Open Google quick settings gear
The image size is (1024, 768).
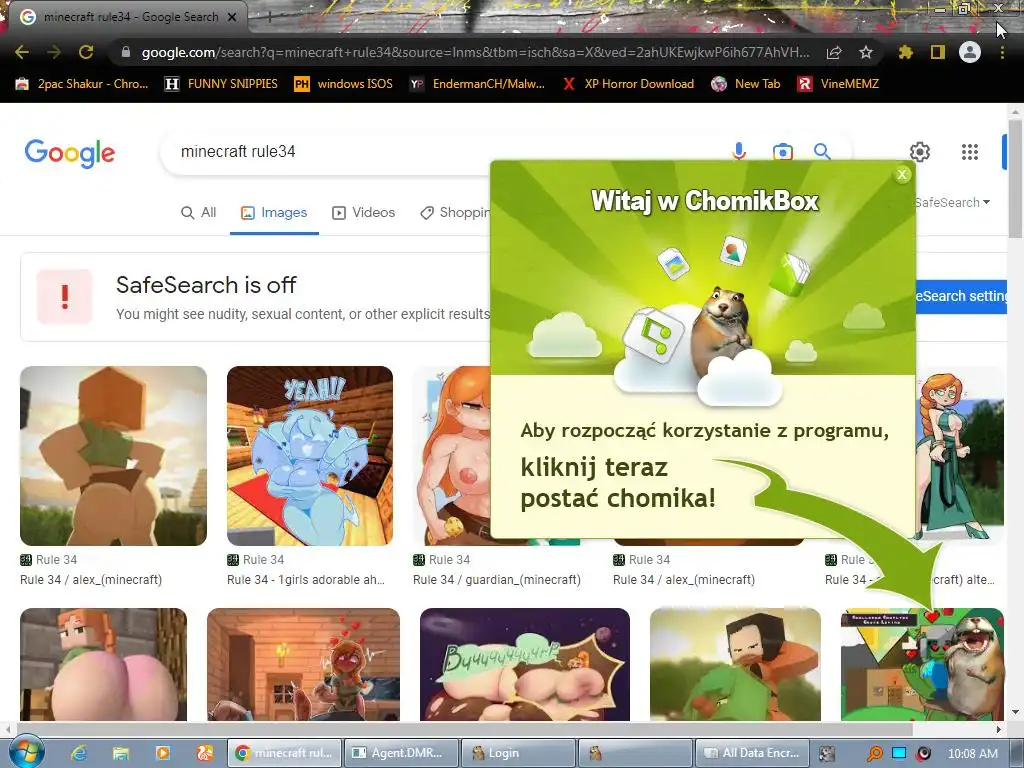click(x=920, y=152)
